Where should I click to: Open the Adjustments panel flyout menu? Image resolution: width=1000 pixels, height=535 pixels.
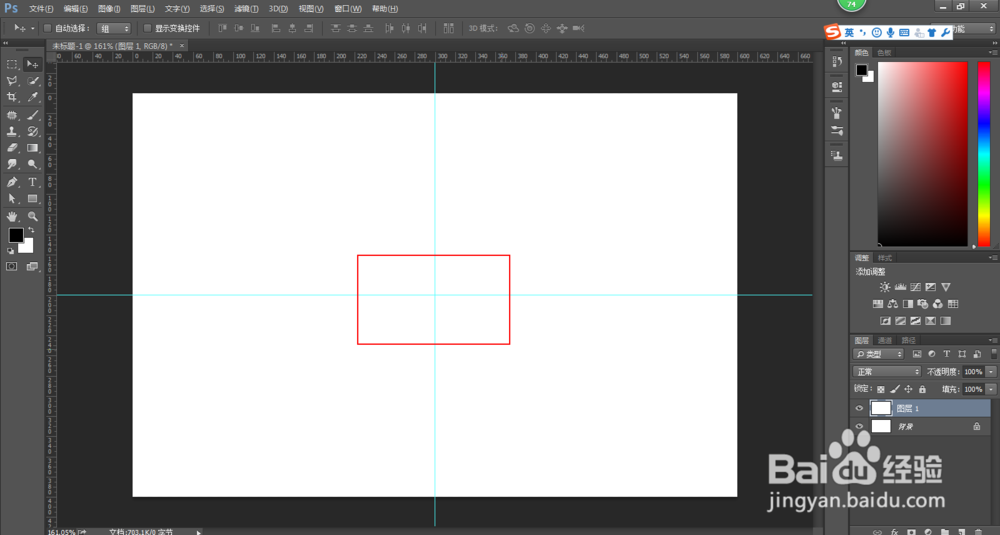tap(992, 258)
